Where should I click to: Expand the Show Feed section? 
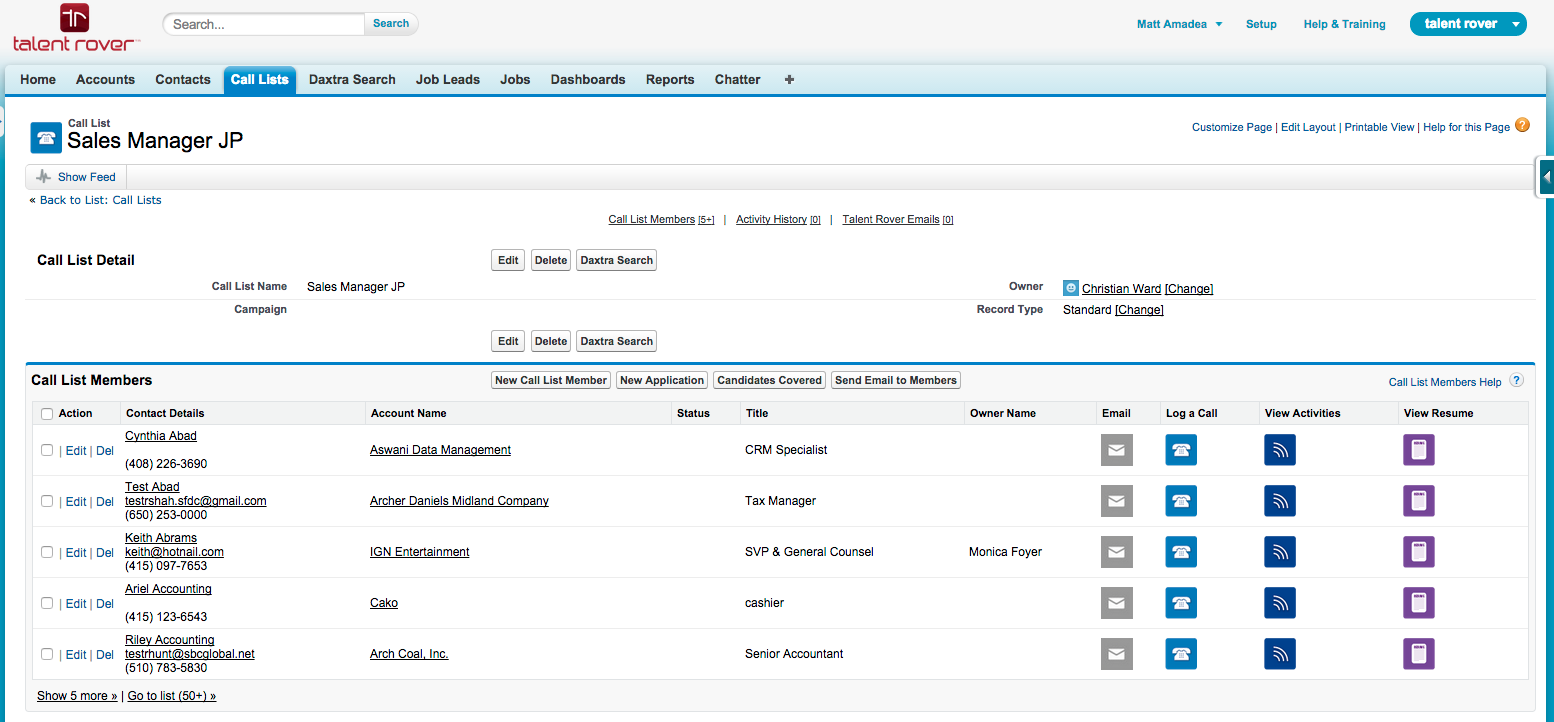(x=76, y=177)
